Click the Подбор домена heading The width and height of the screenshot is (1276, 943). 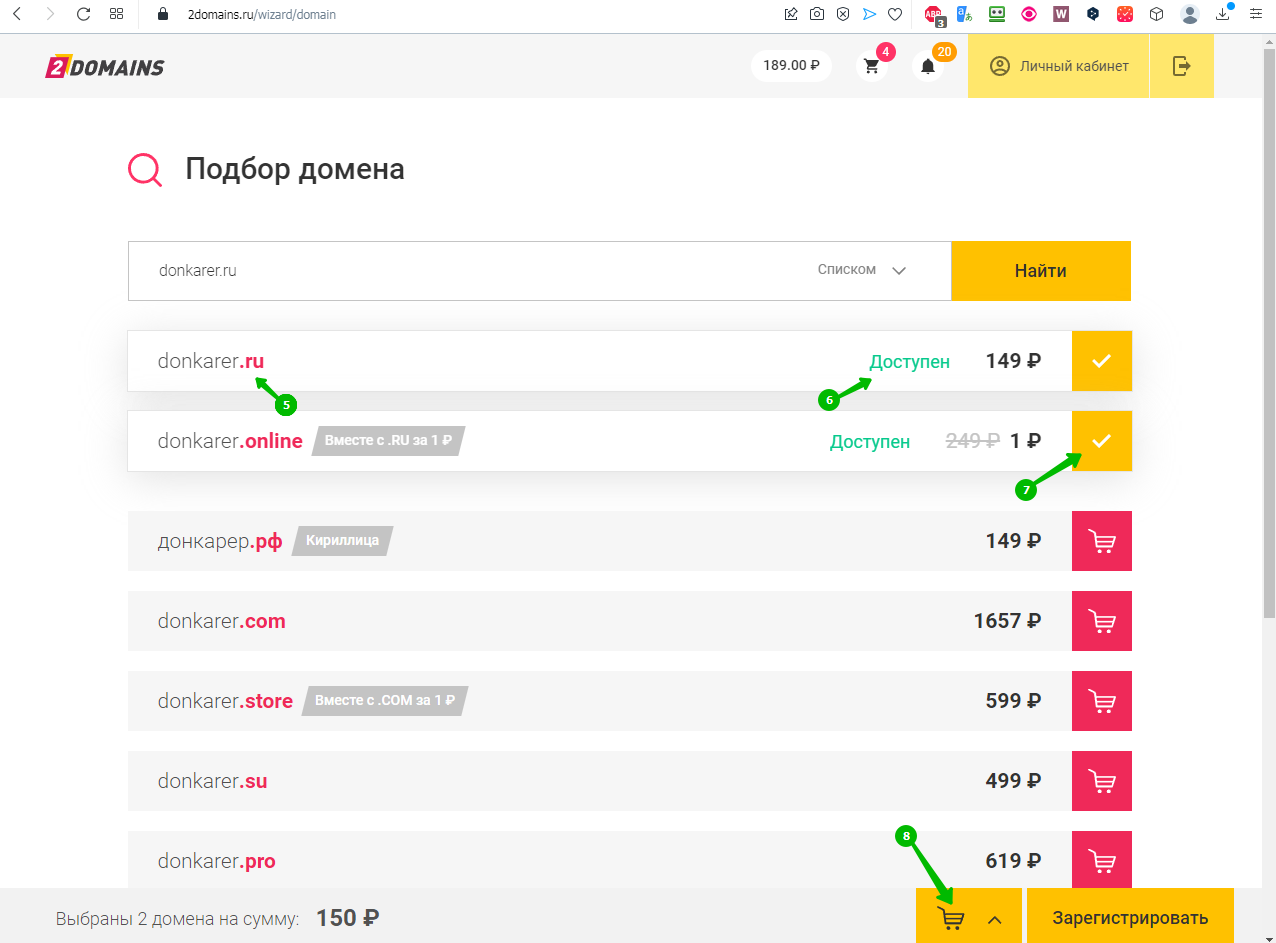tap(295, 169)
